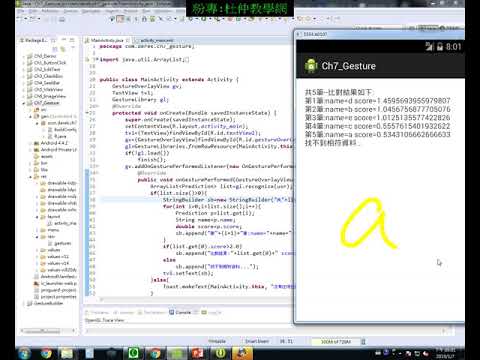Click the 'Writable' status bar entry

[217, 341]
